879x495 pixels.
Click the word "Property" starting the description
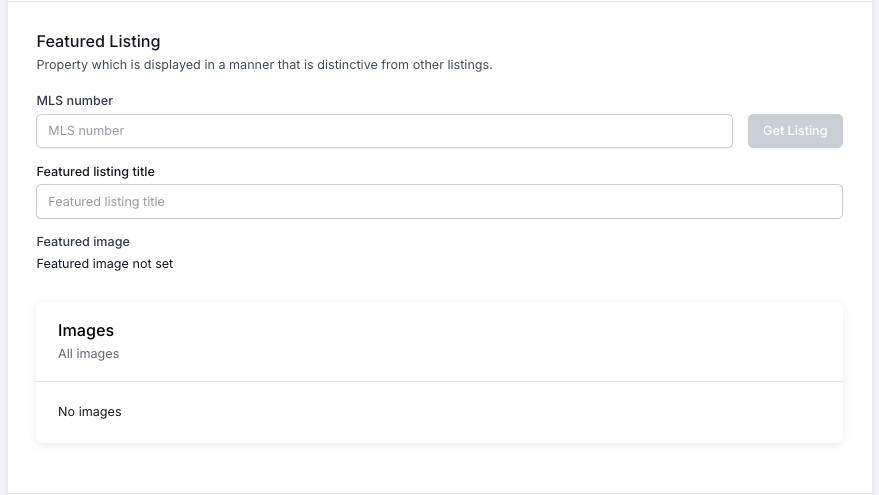(x=62, y=65)
